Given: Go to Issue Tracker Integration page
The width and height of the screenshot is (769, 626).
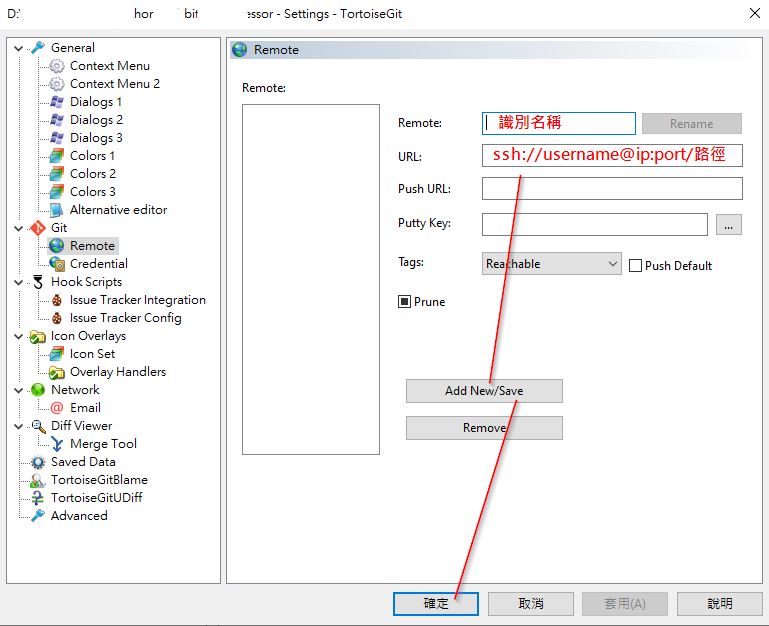Looking at the screenshot, I should pos(138,300).
